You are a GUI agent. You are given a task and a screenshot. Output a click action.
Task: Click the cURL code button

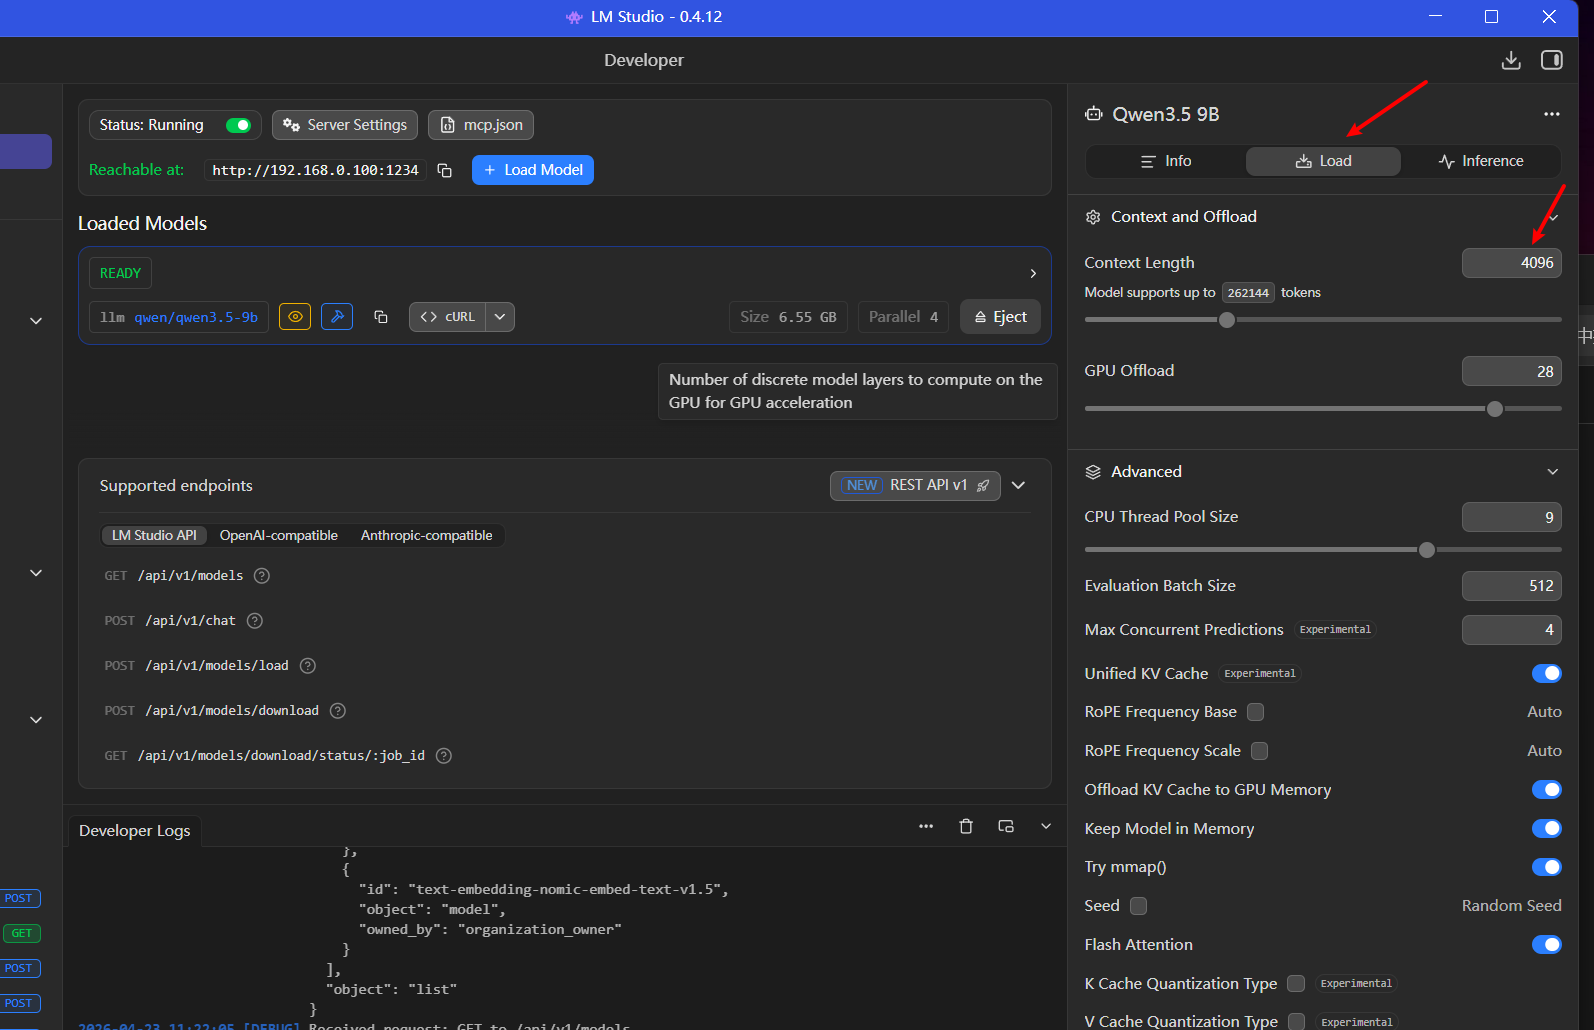447,317
